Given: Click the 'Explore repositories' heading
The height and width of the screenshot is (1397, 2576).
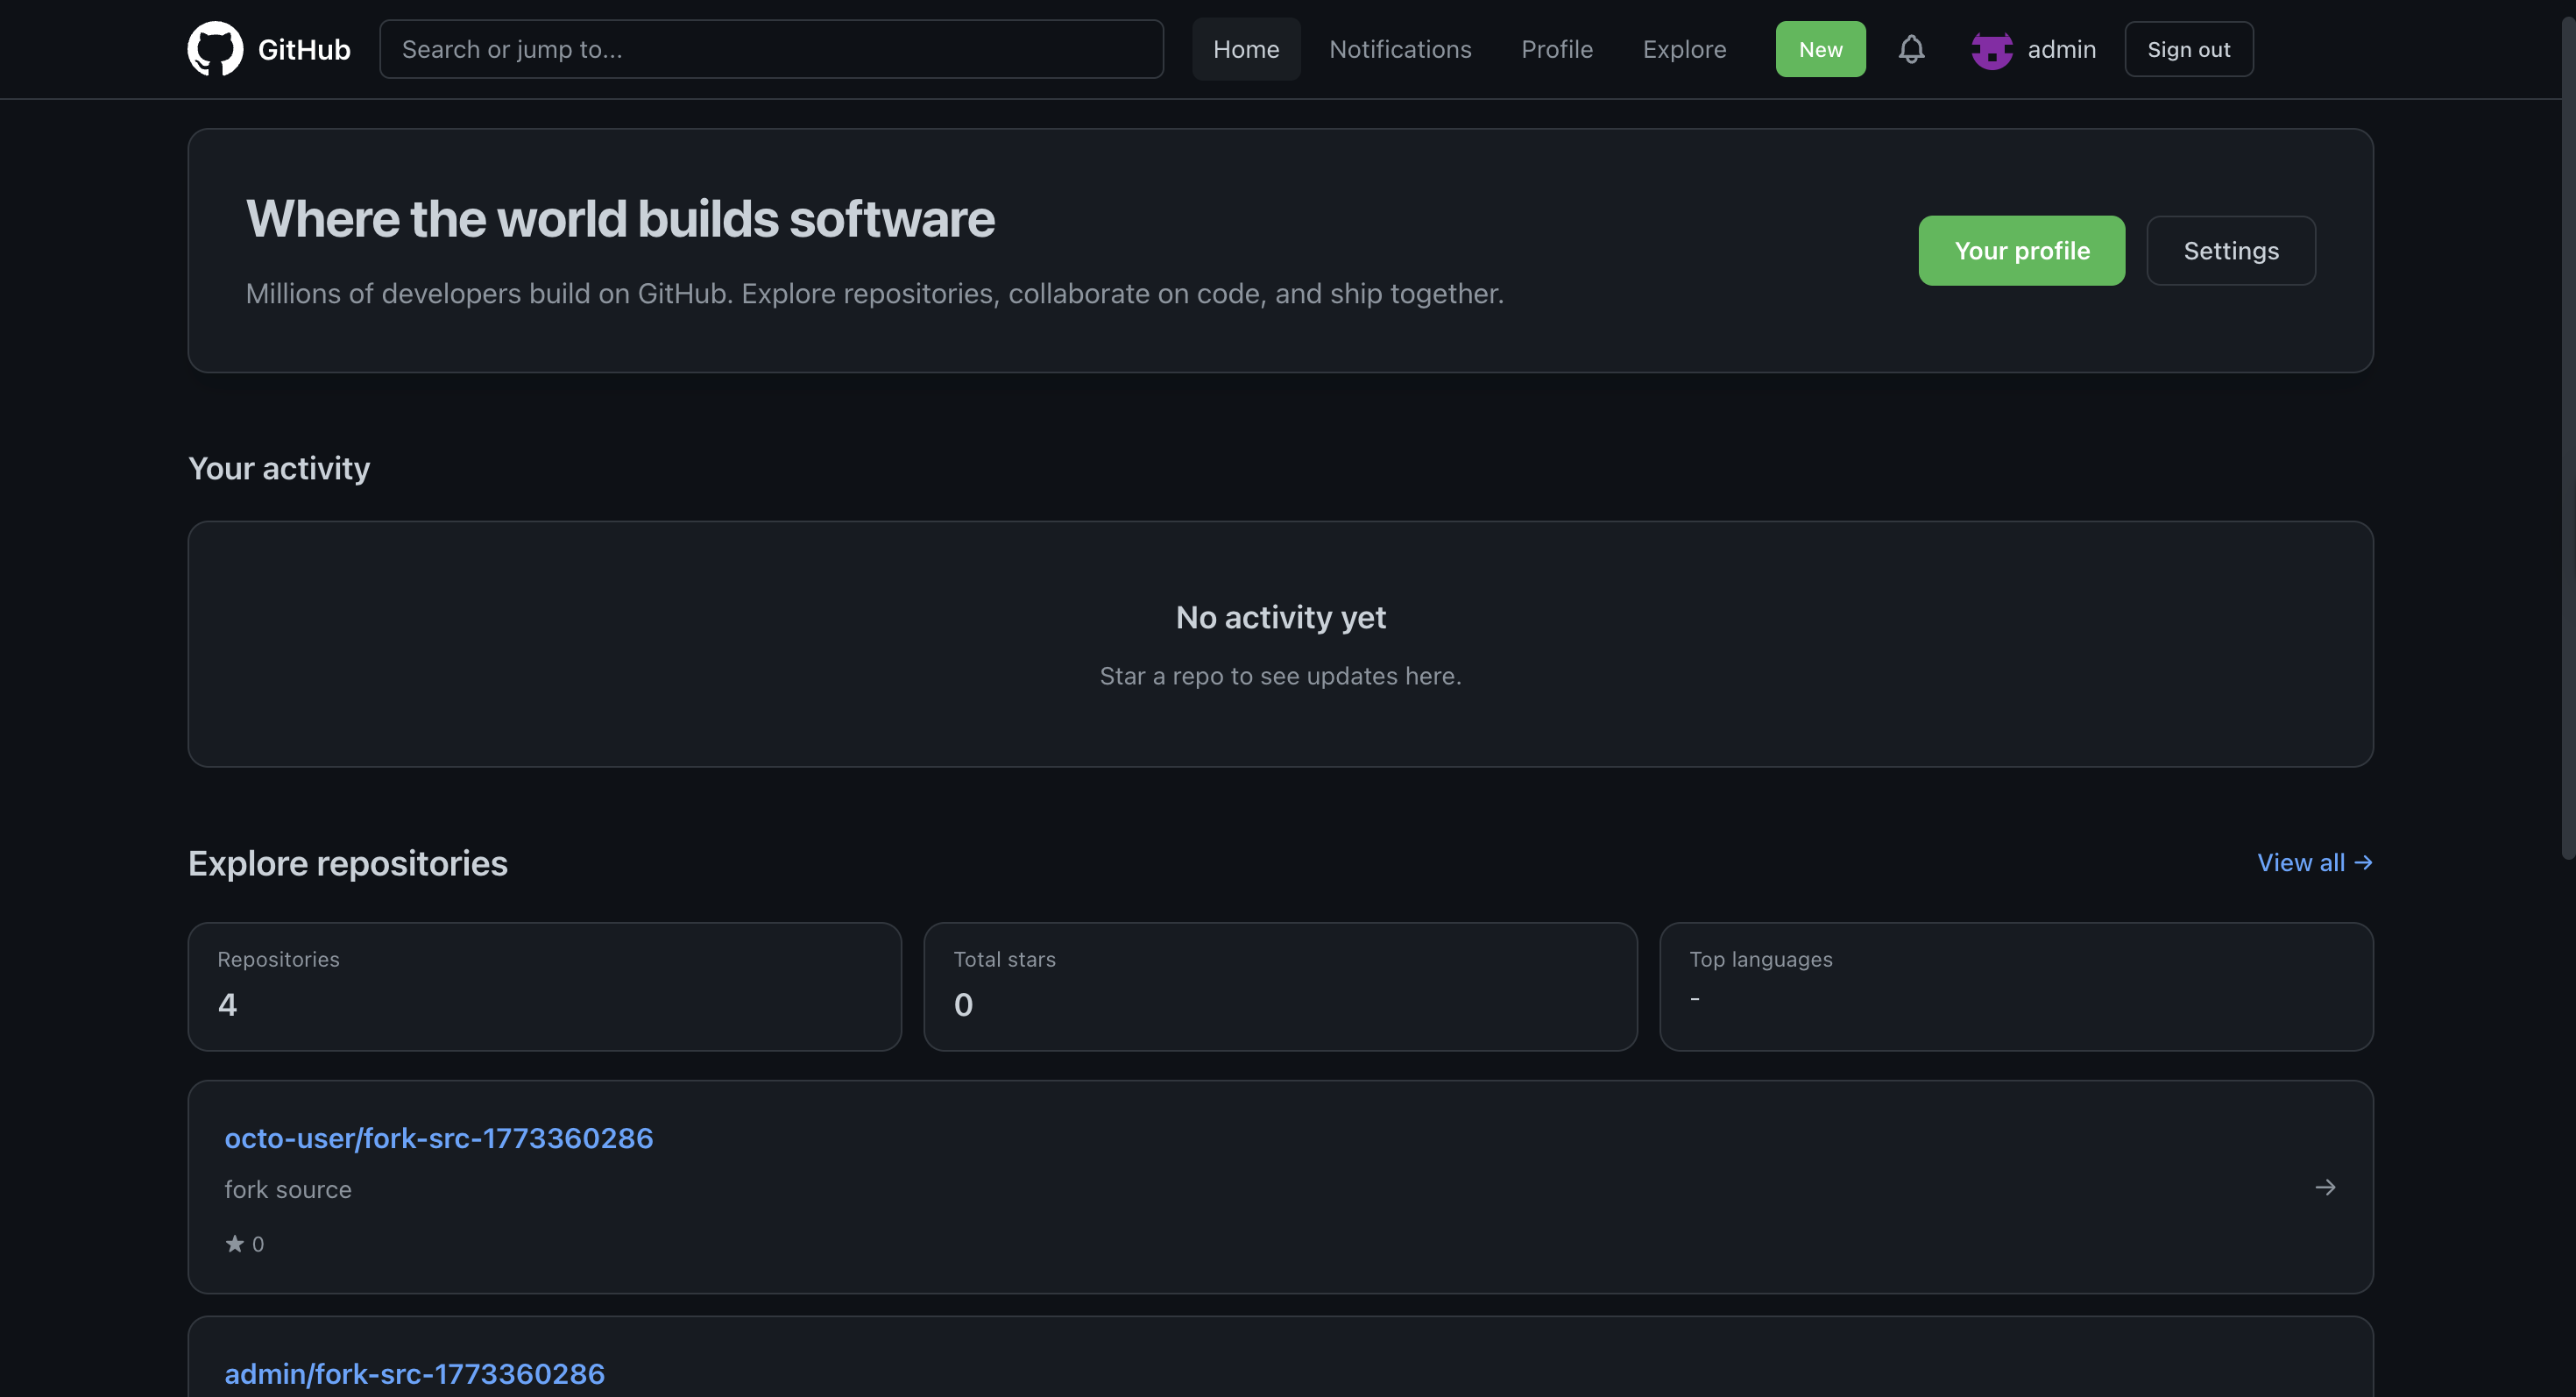Looking at the screenshot, I should click(348, 863).
